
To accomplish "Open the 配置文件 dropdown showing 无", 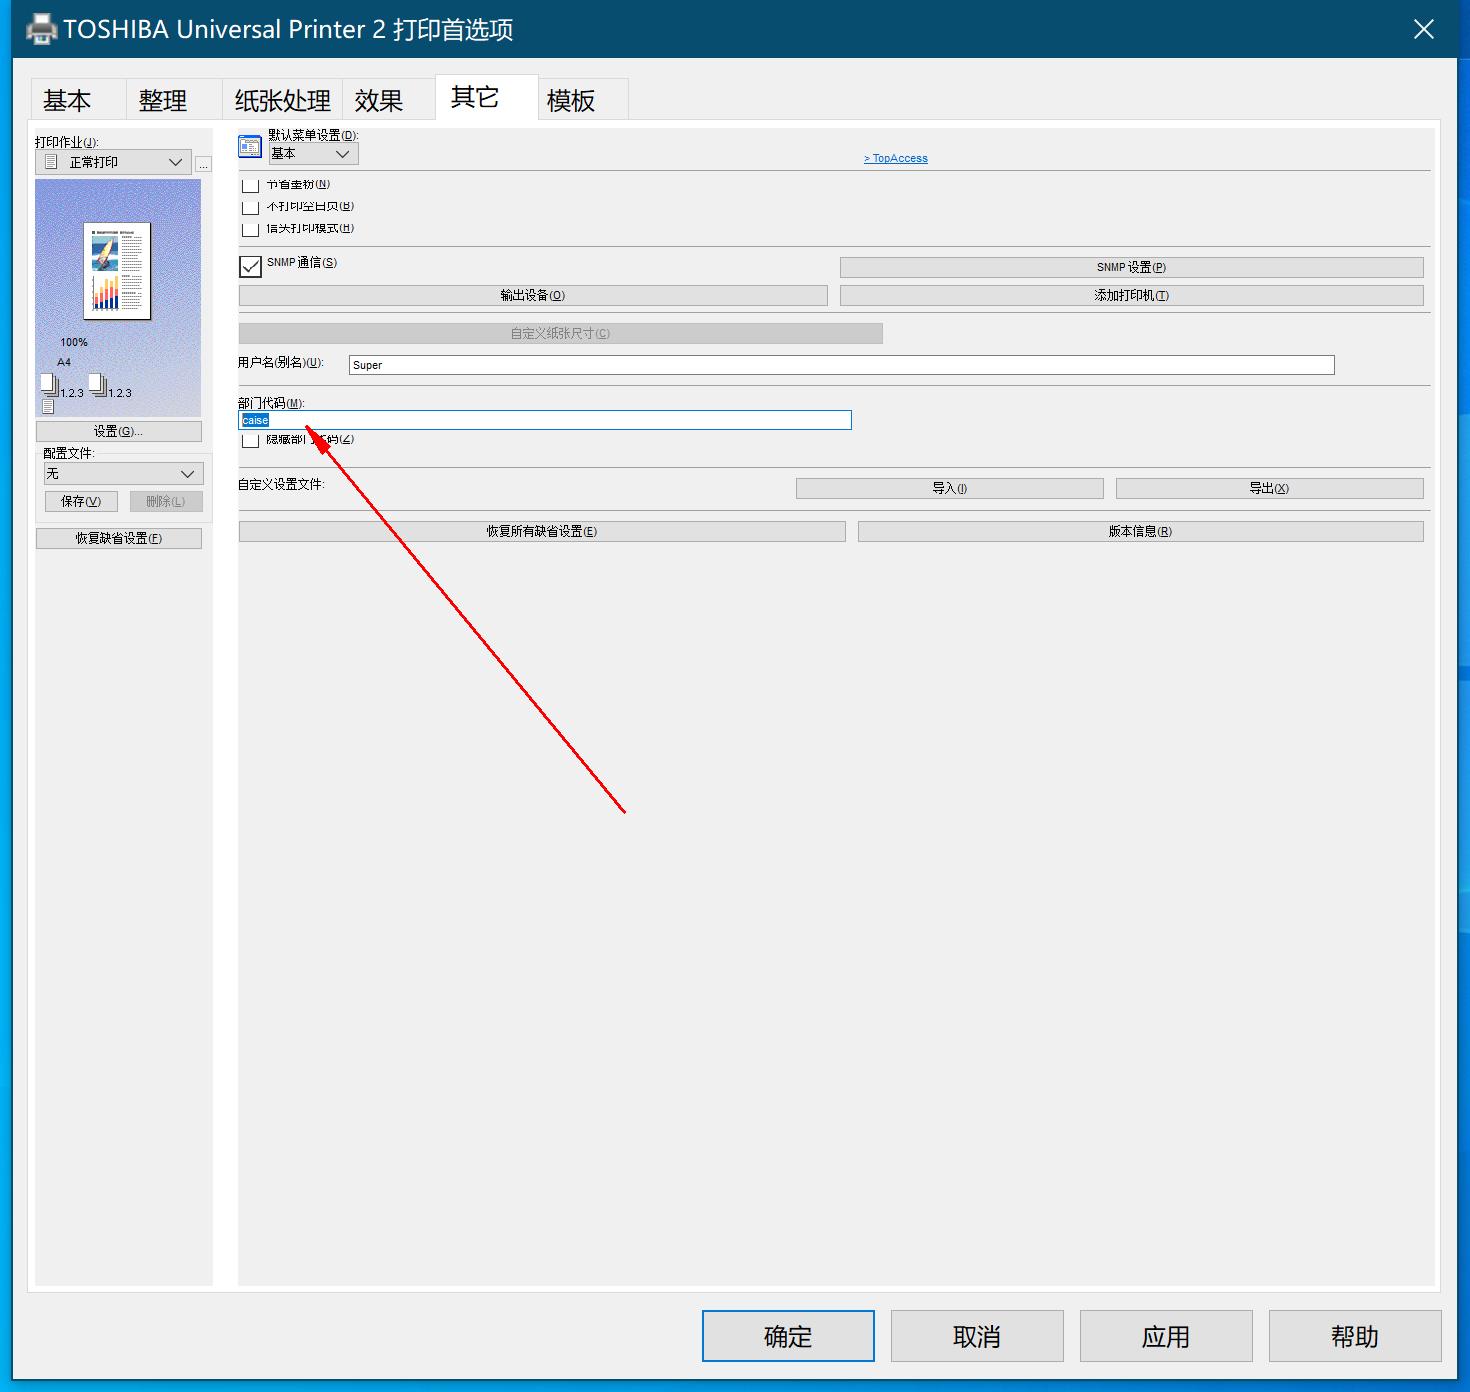I will coord(123,474).
